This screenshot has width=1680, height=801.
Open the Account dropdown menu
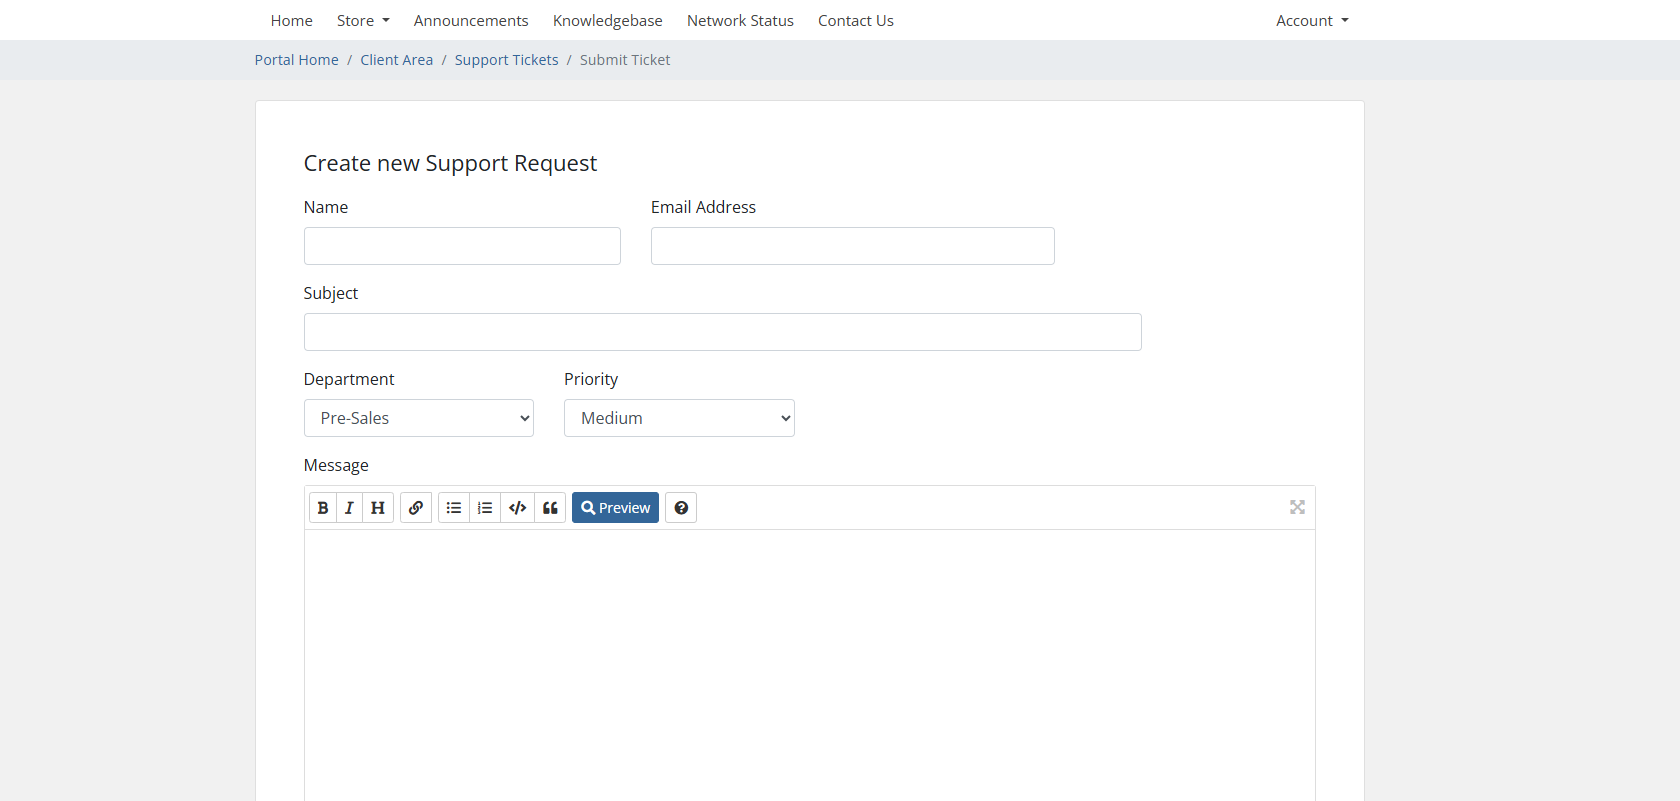pos(1312,21)
